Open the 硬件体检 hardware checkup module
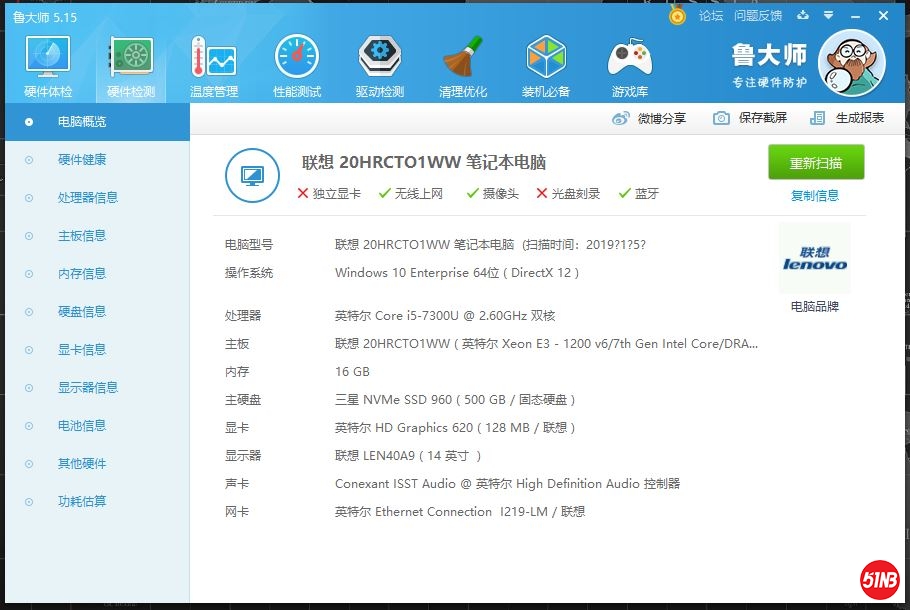This screenshot has width=910, height=610. pyautogui.click(x=48, y=66)
